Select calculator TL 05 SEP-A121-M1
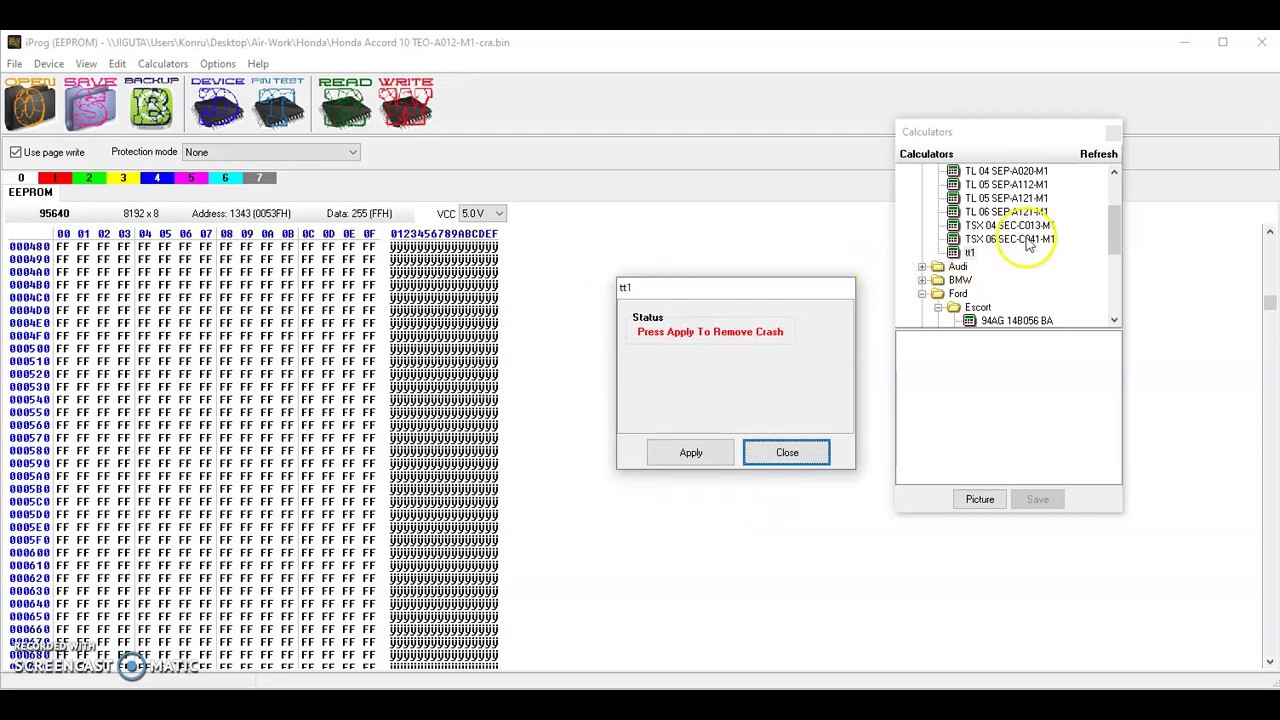The width and height of the screenshot is (1280, 720). (x=1006, y=198)
